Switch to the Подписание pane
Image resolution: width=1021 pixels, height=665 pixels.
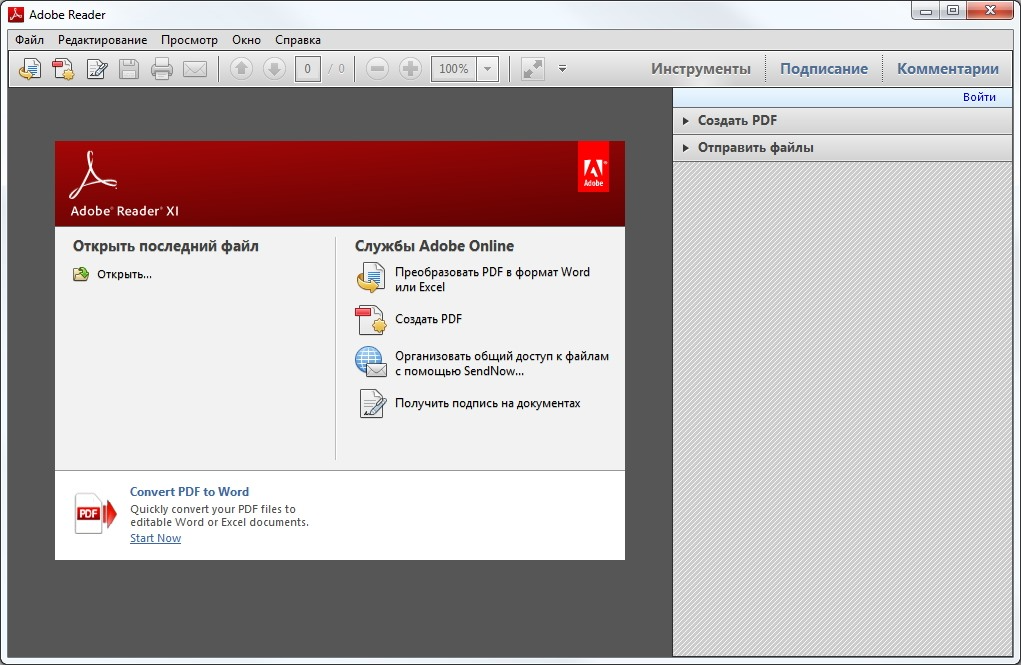tap(824, 69)
